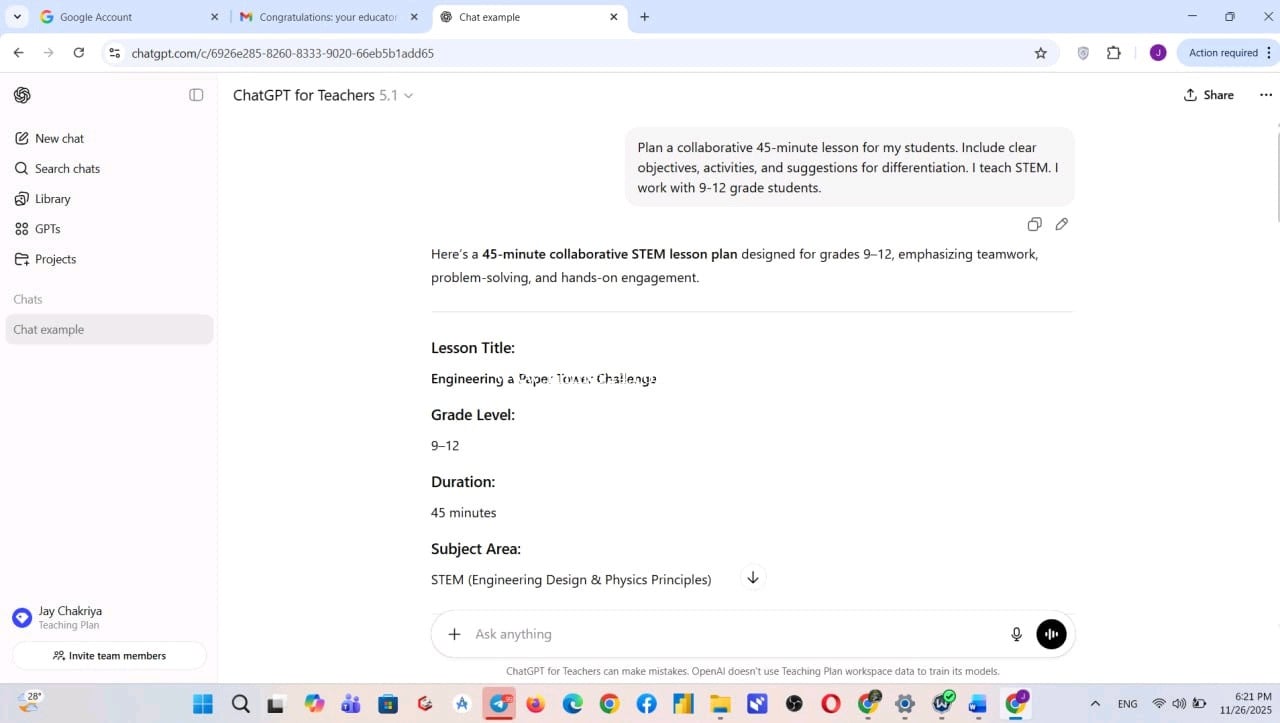
Task: Expand ChatGPT for Teachers model selector
Action: pos(323,95)
